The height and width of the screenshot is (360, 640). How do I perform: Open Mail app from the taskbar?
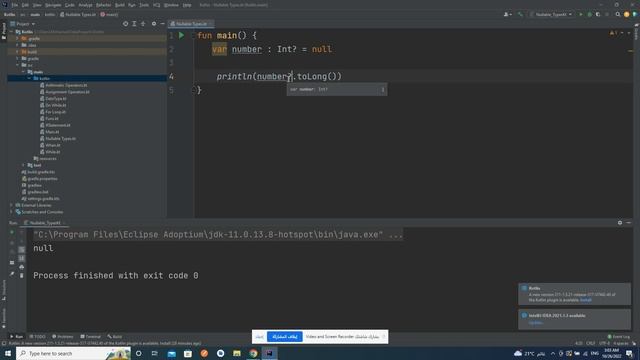(172, 353)
